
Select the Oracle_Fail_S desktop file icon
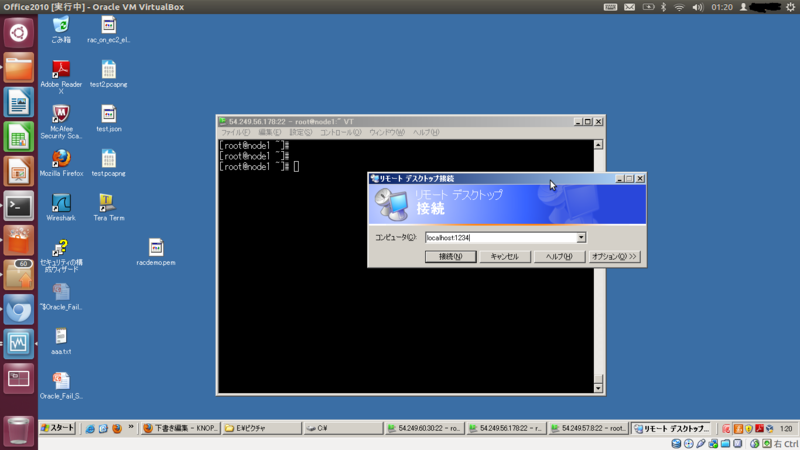(x=61, y=386)
